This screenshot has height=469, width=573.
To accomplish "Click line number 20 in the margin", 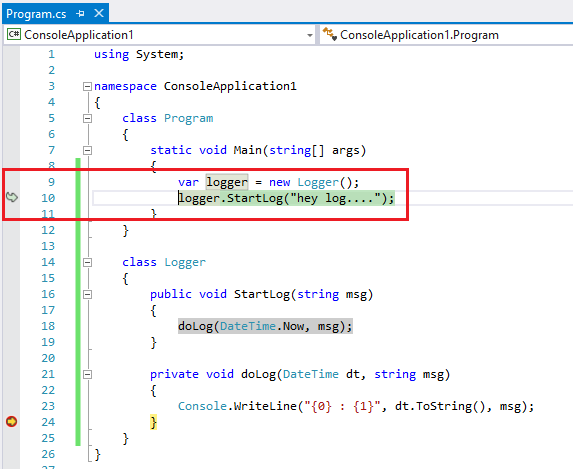I will tap(48, 358).
